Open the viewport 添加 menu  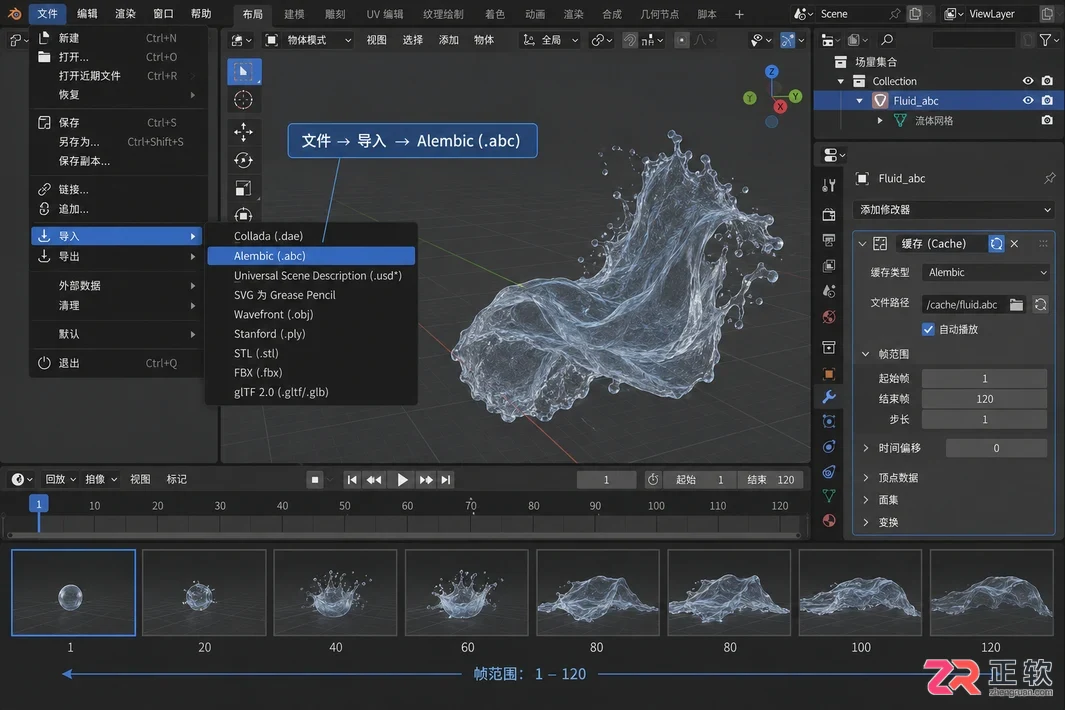[448, 40]
